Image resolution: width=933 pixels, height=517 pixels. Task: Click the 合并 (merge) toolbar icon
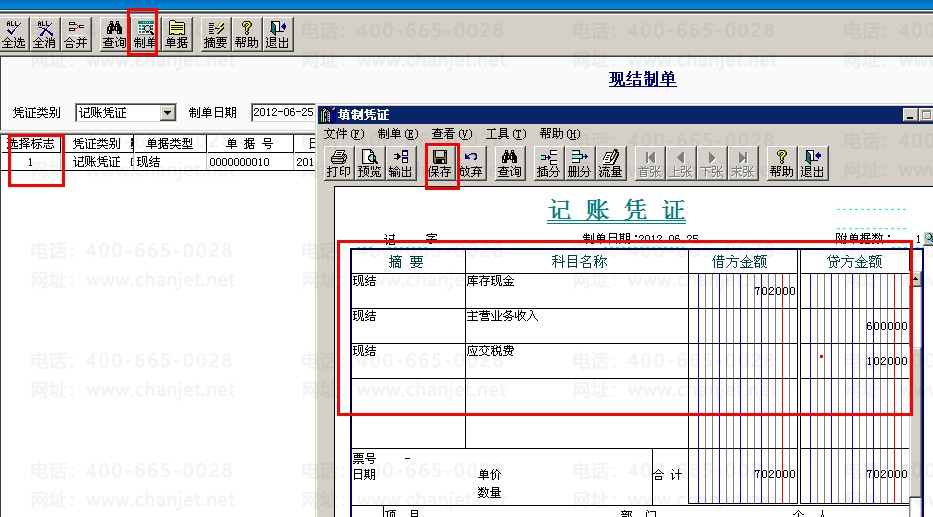coord(76,35)
